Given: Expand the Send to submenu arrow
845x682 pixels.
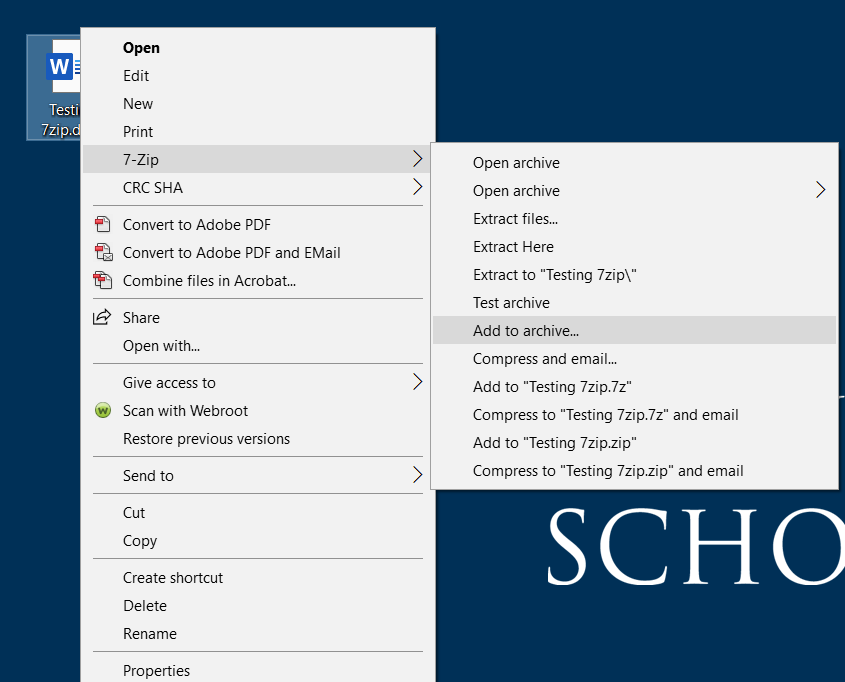Looking at the screenshot, I should click(418, 475).
